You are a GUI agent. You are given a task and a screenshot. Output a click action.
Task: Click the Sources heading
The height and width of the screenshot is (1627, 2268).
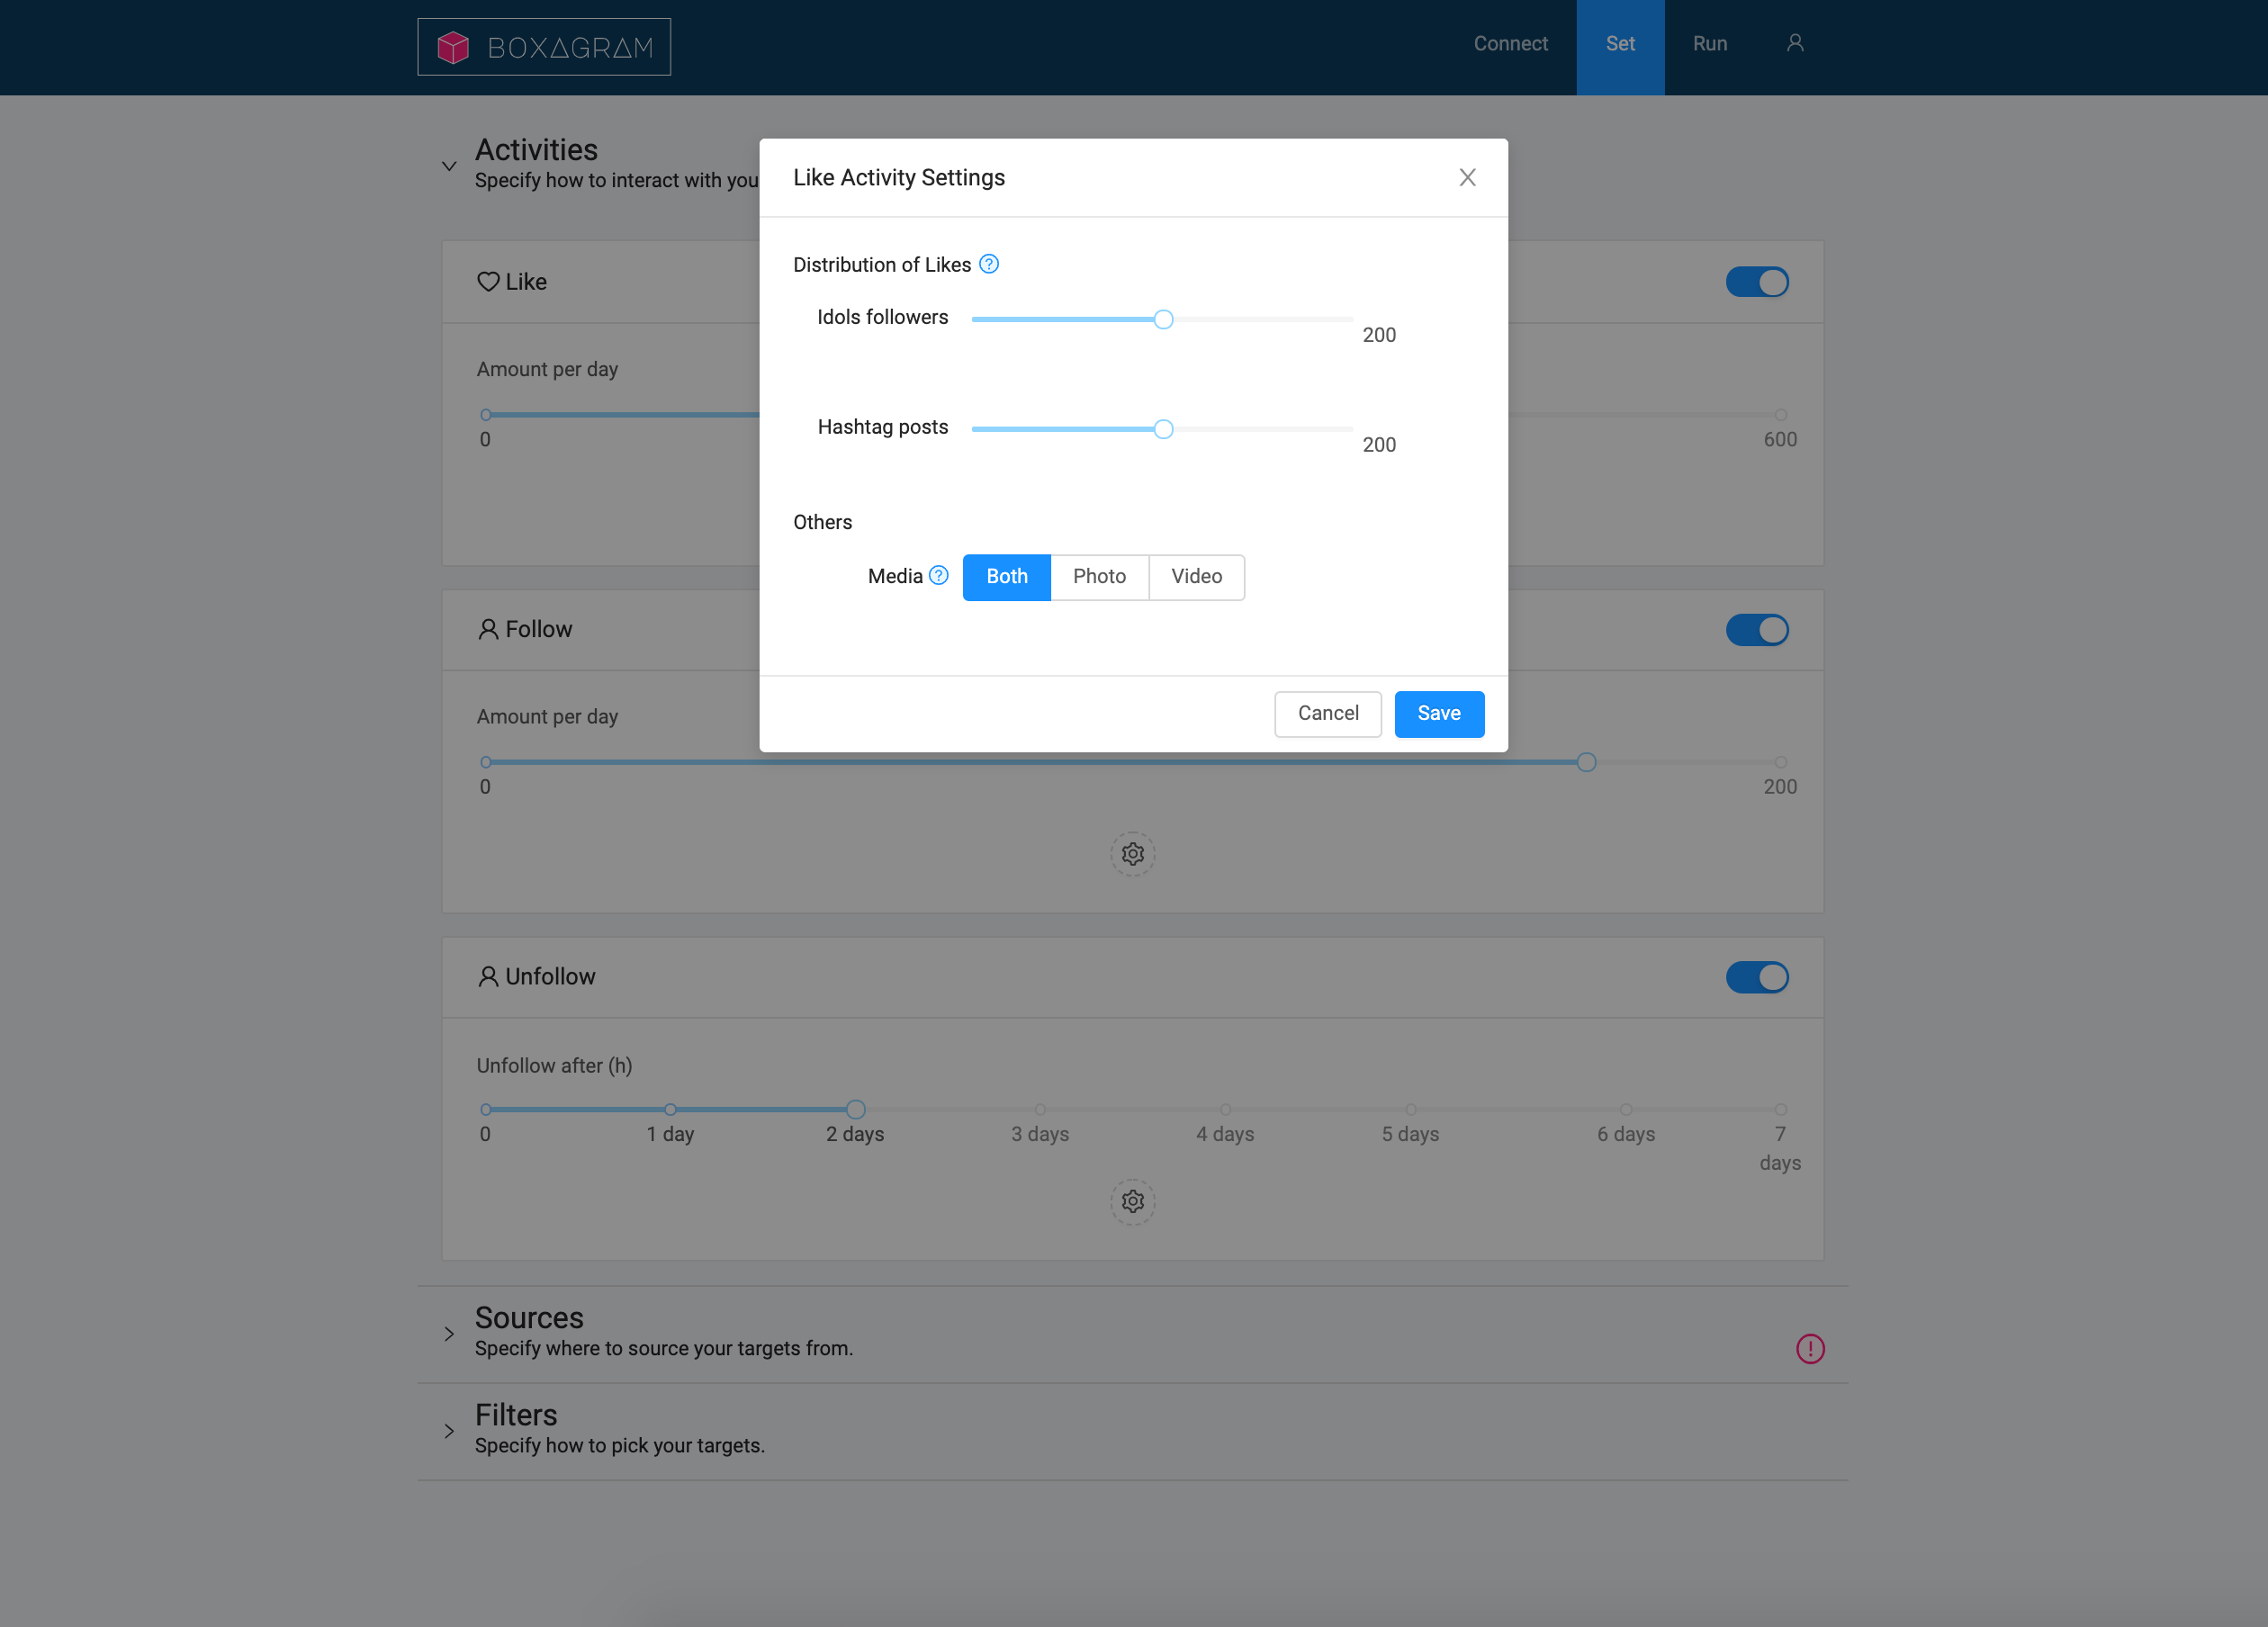click(529, 1318)
